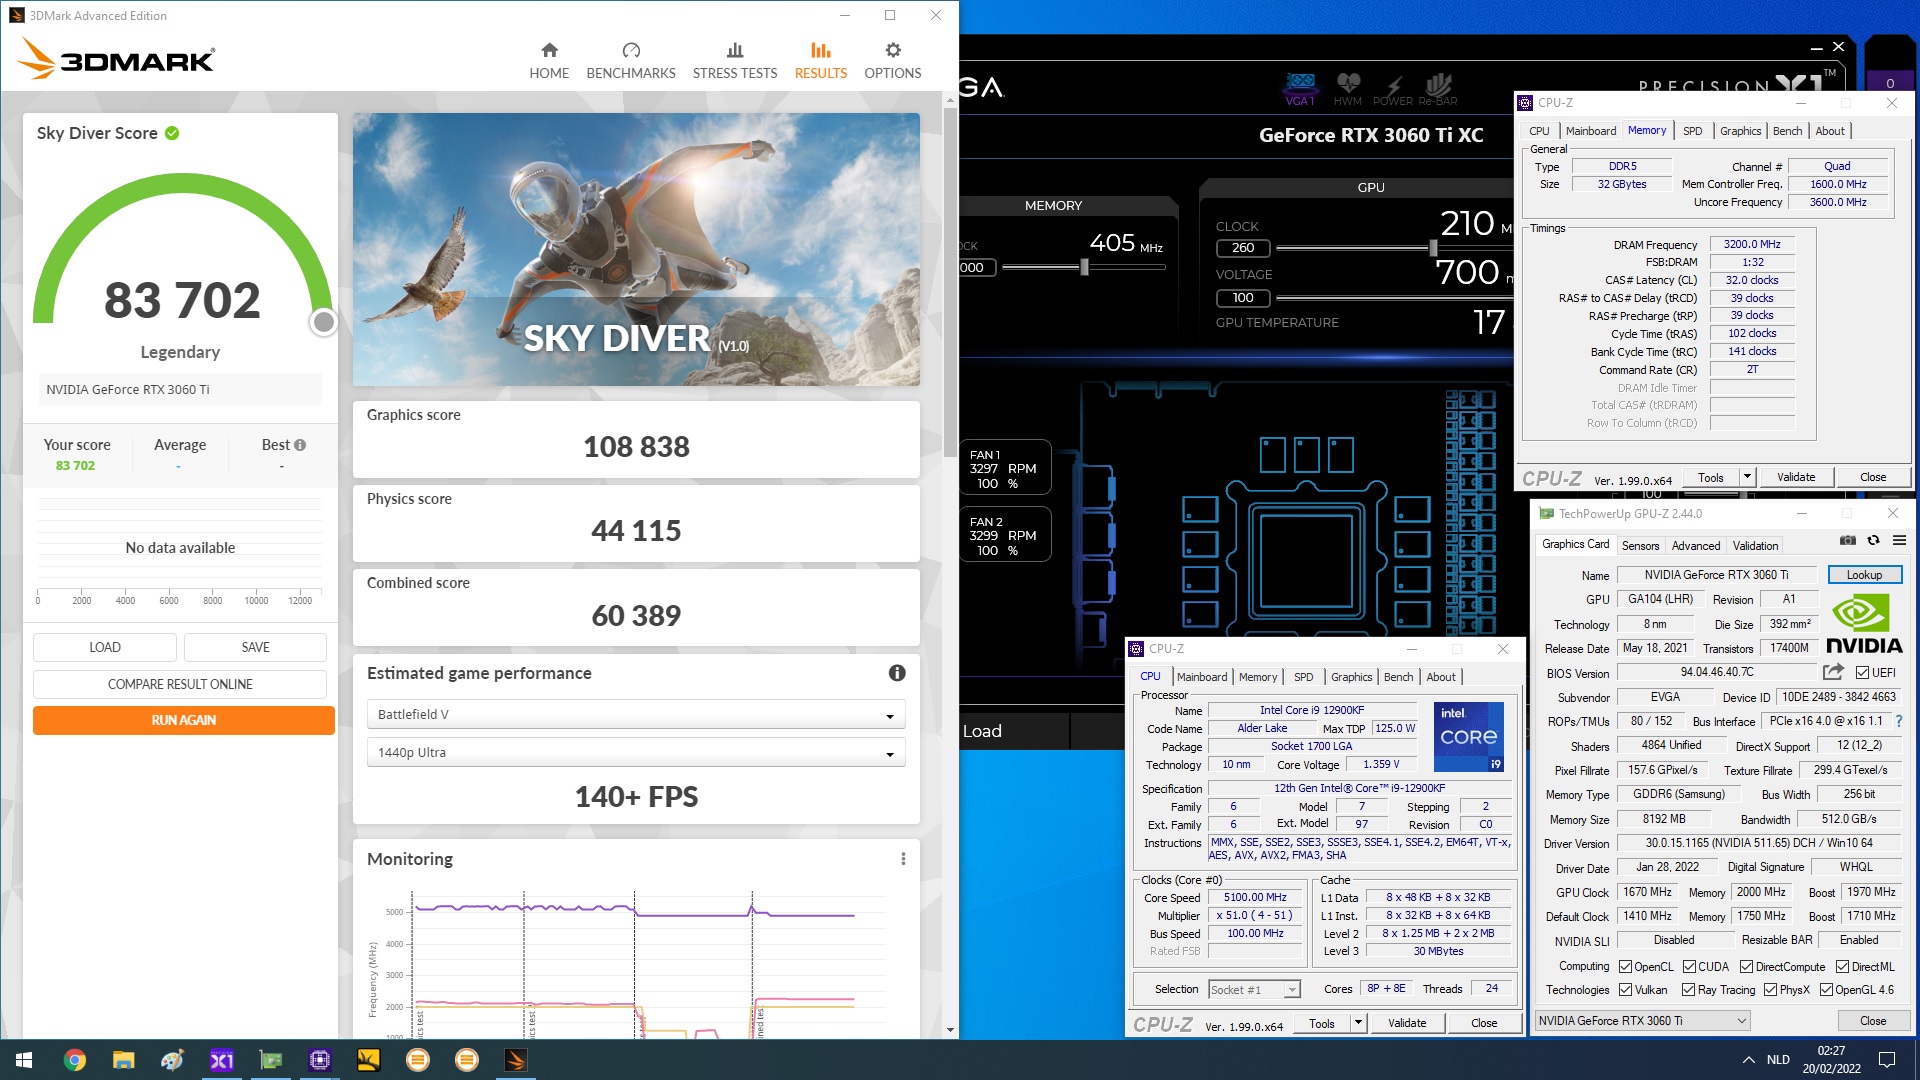Click the info icon beside Estimated game performance
This screenshot has height=1080, width=1920.
pos(897,673)
